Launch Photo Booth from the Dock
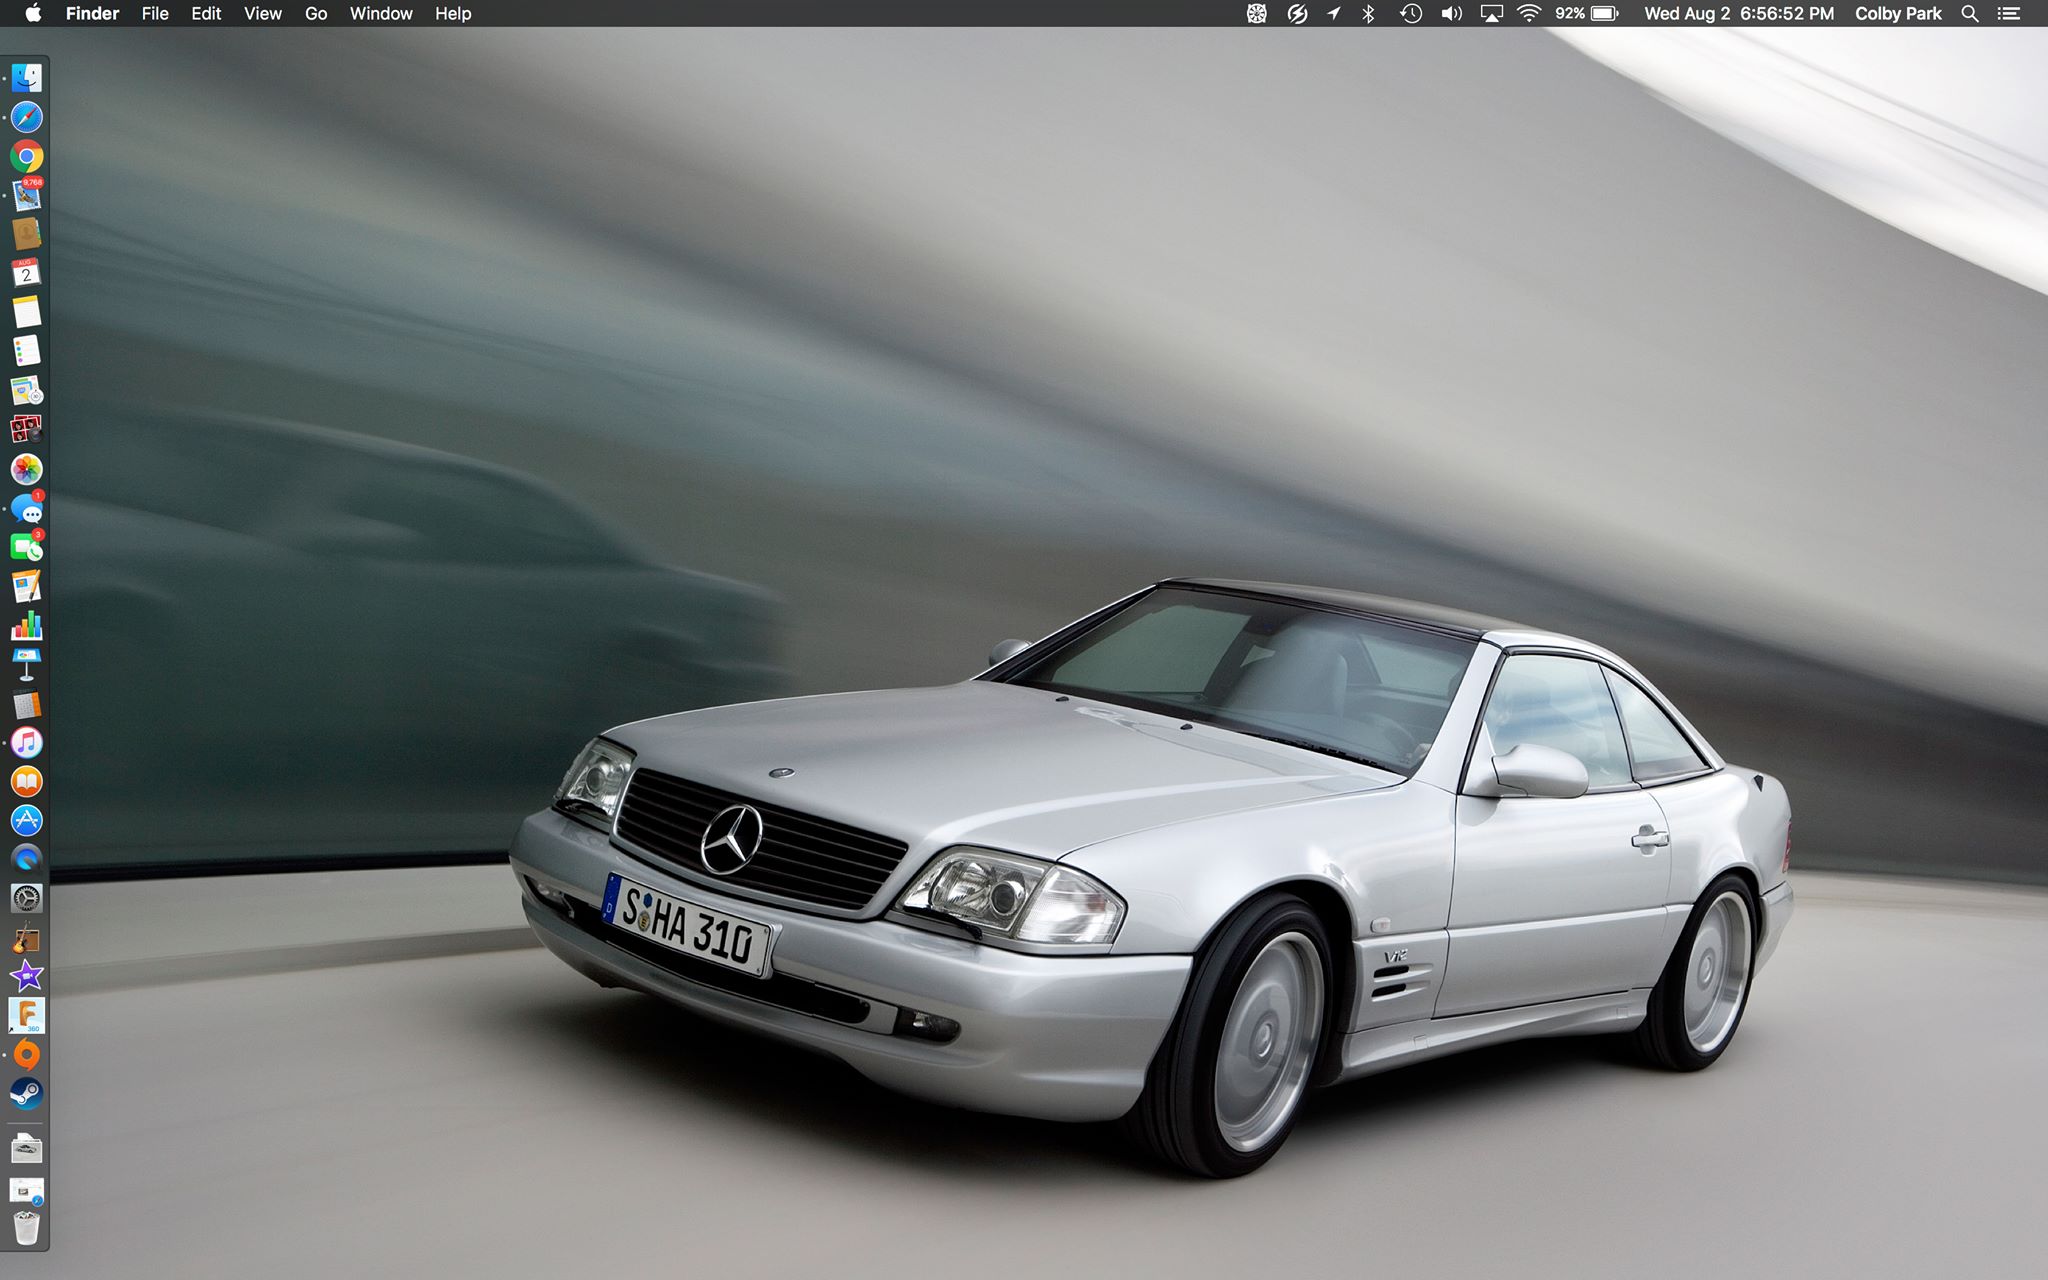2048x1280 pixels. 27,430
